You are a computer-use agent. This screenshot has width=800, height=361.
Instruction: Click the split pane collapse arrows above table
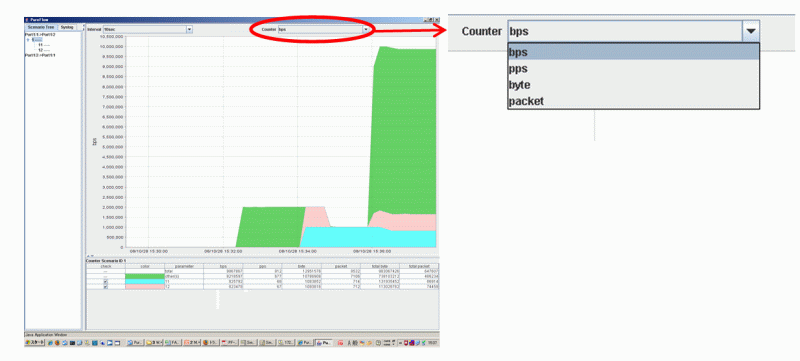pos(90,256)
